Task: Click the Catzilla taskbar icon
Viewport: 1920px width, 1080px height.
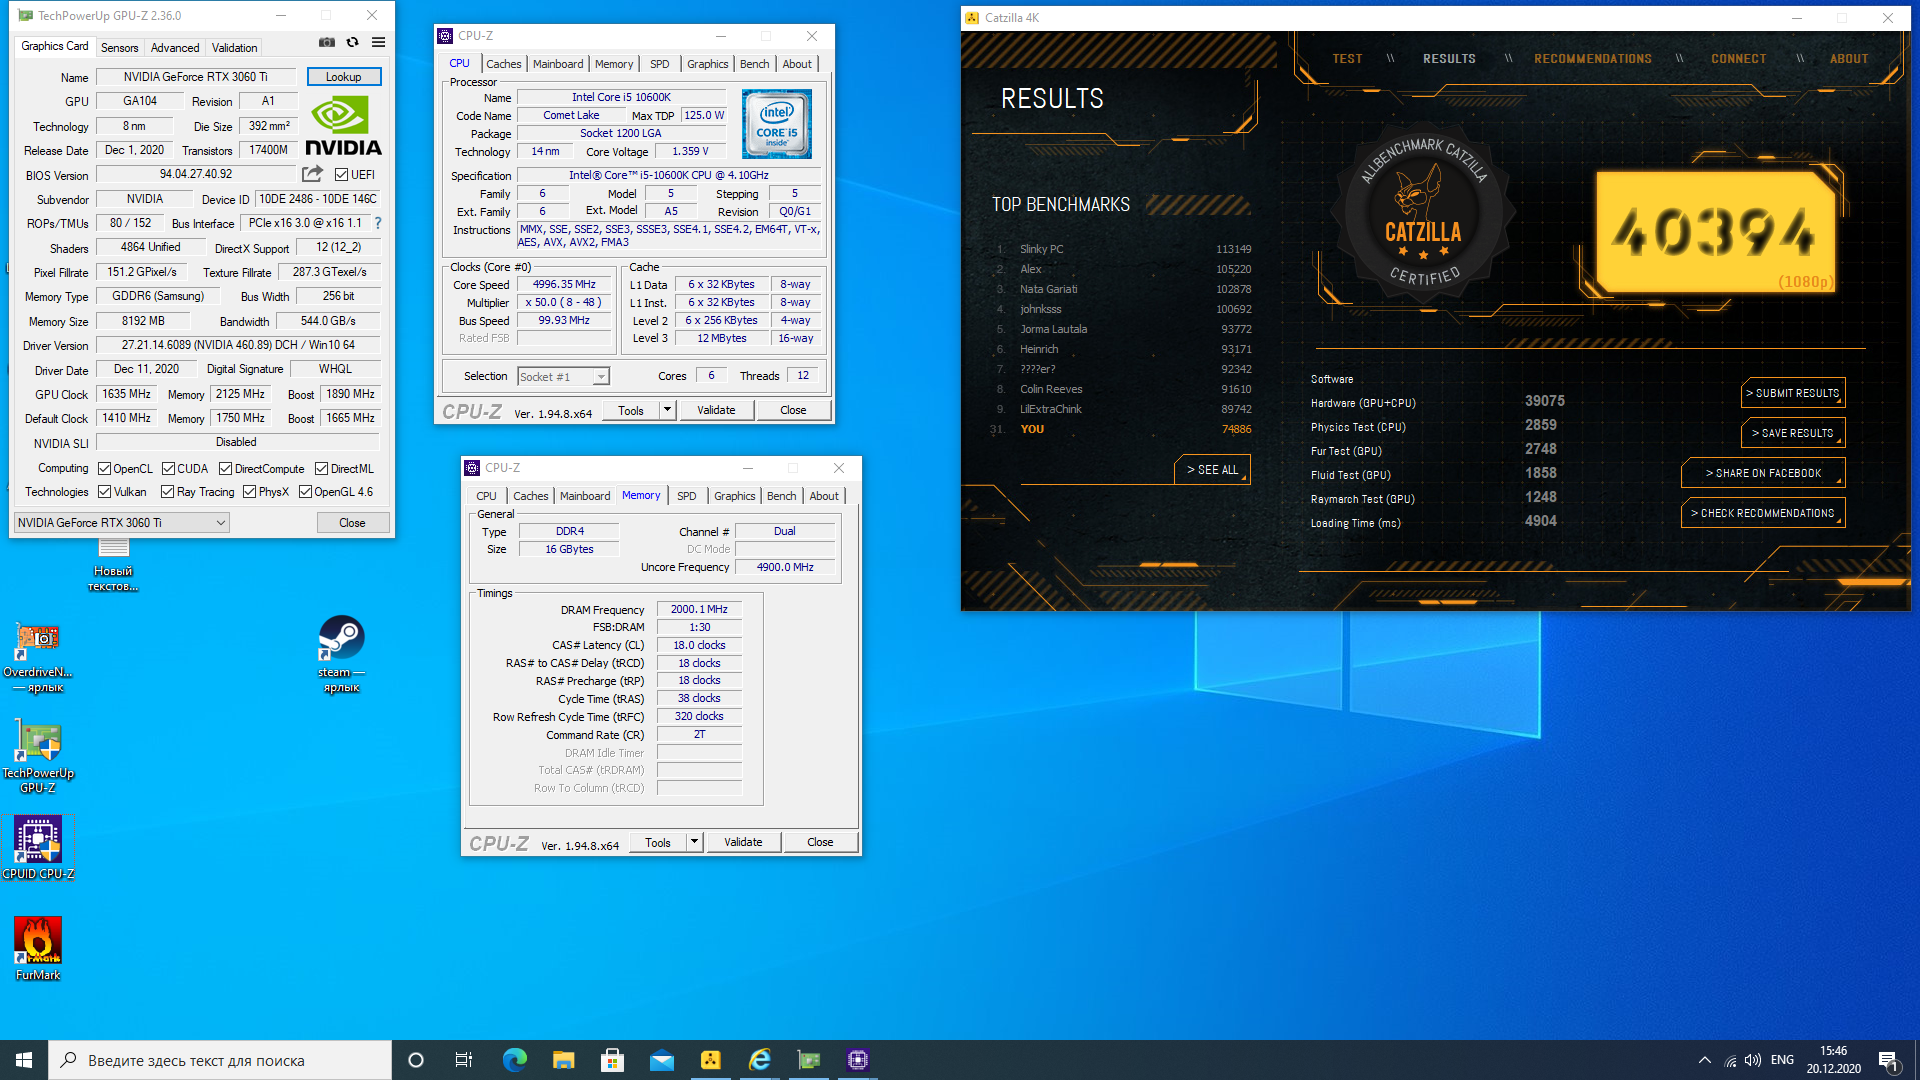Action: (710, 1060)
